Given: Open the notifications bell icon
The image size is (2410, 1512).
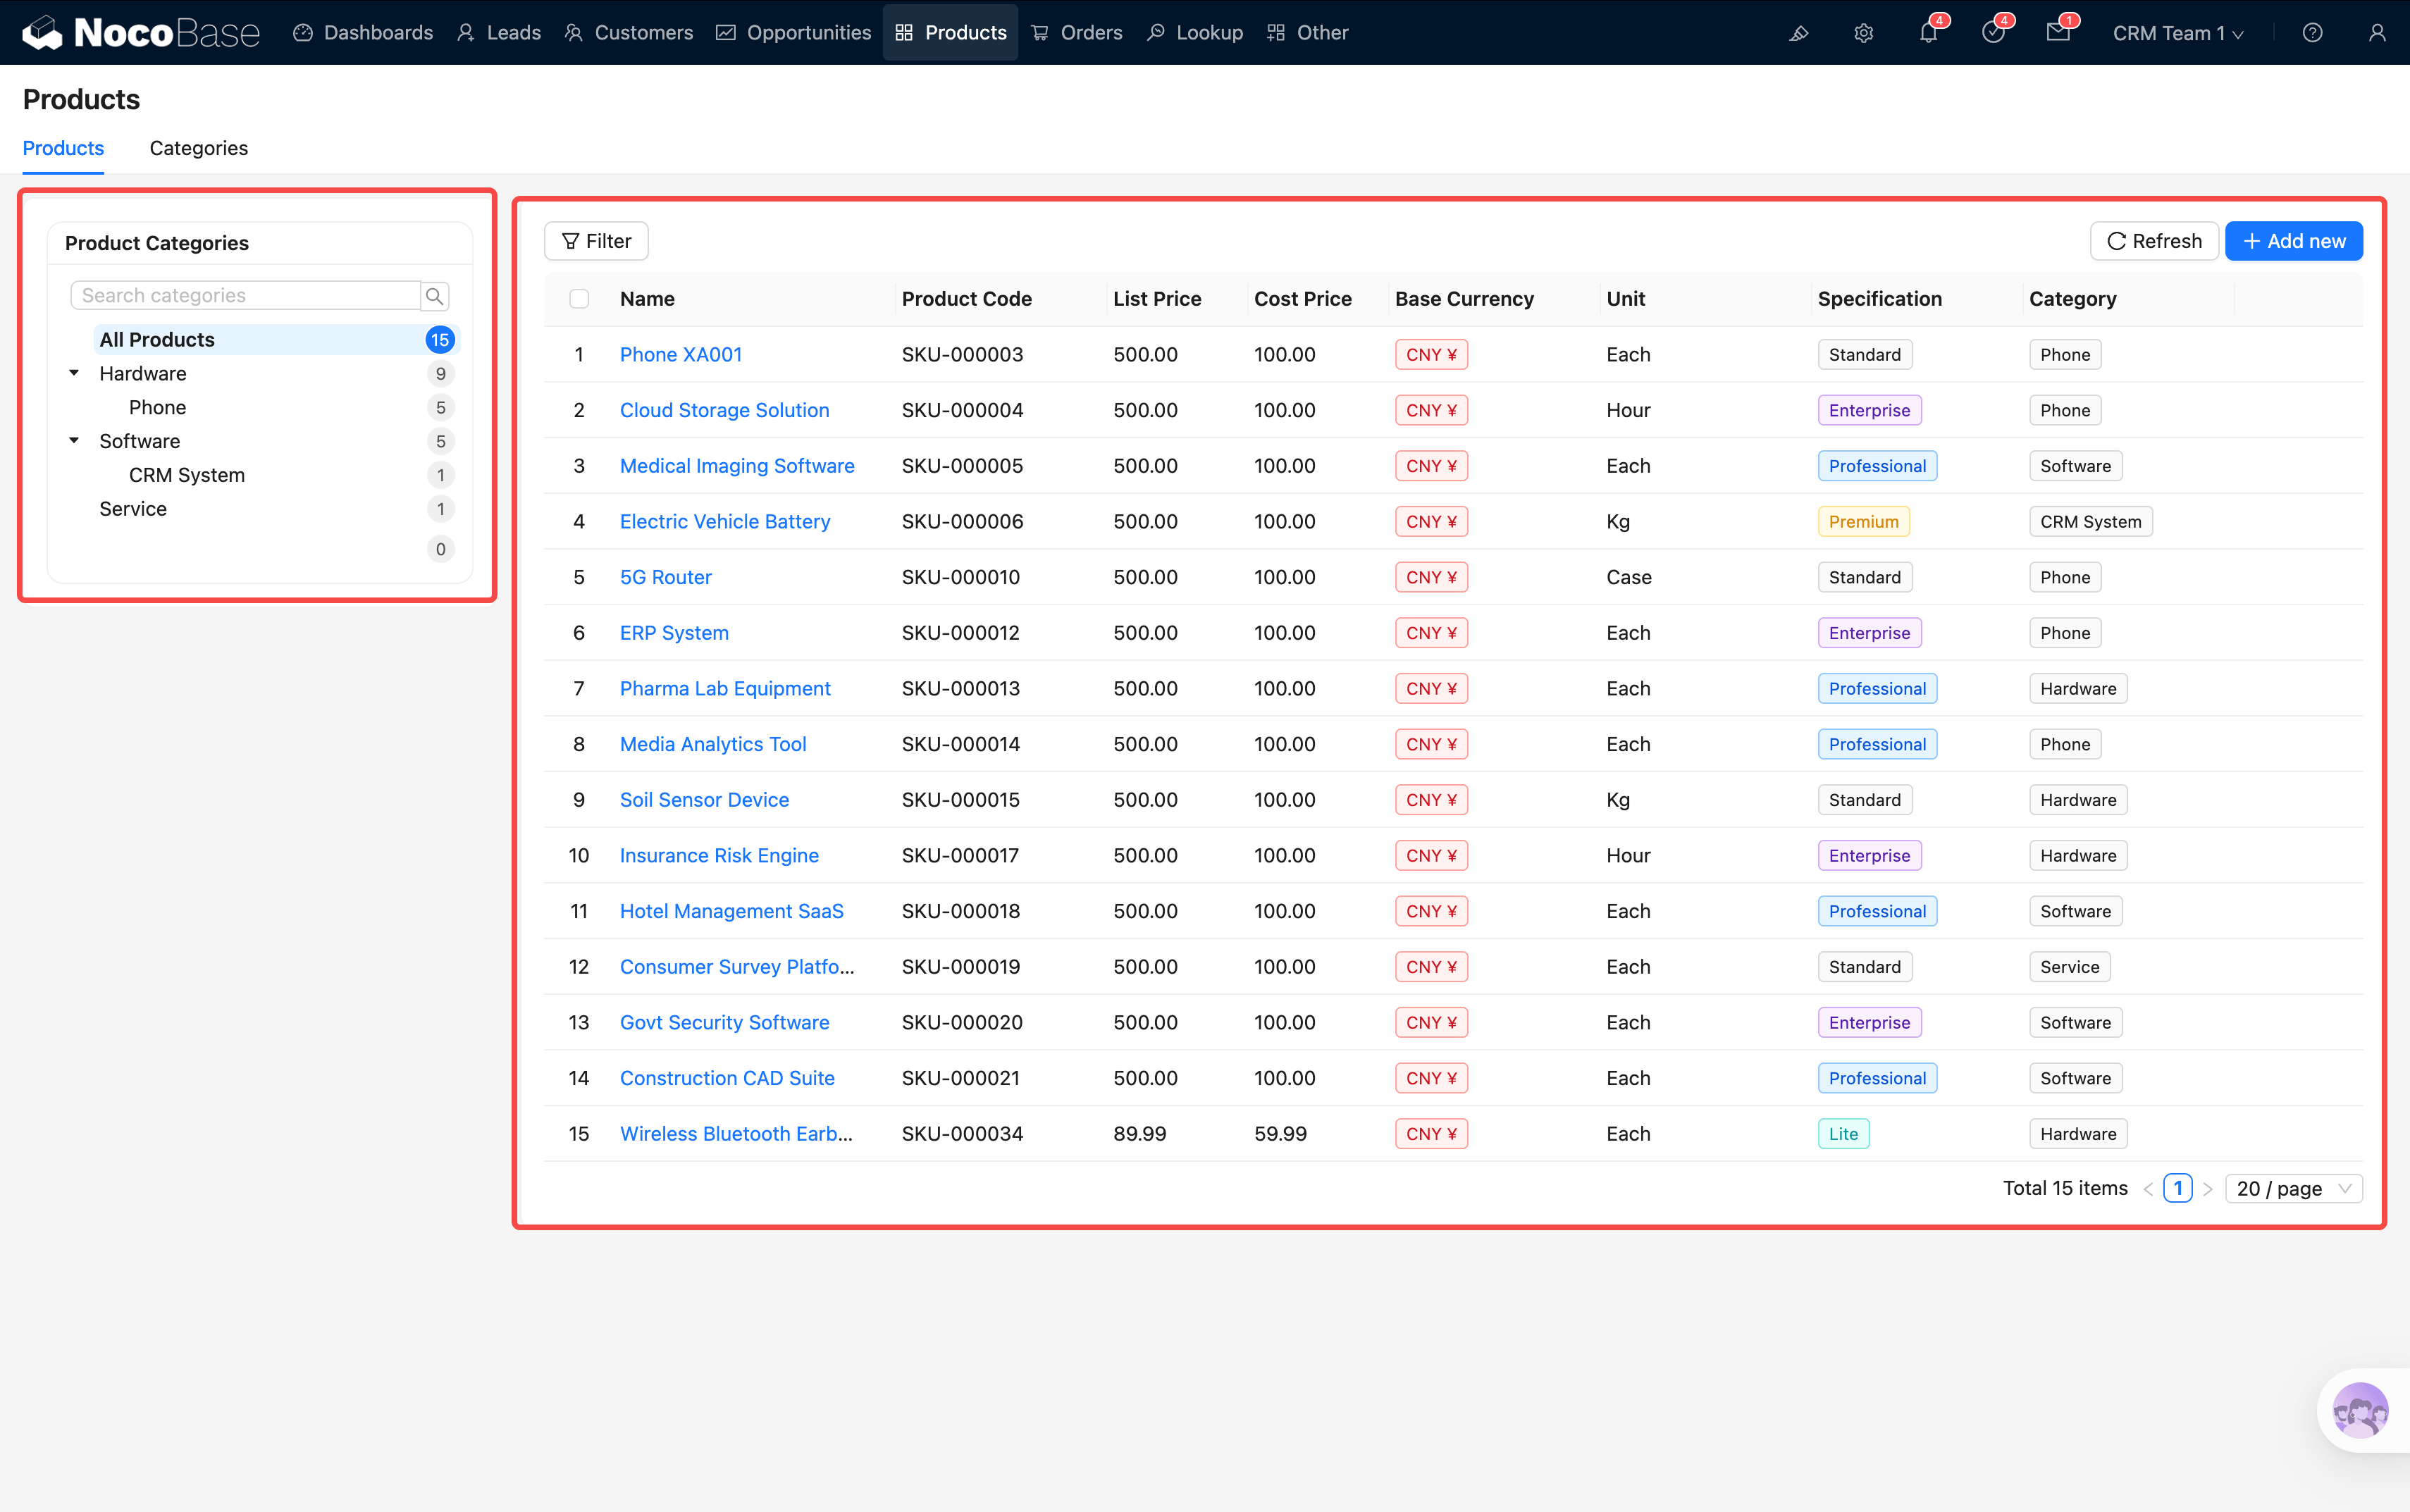Looking at the screenshot, I should pyautogui.click(x=1928, y=33).
